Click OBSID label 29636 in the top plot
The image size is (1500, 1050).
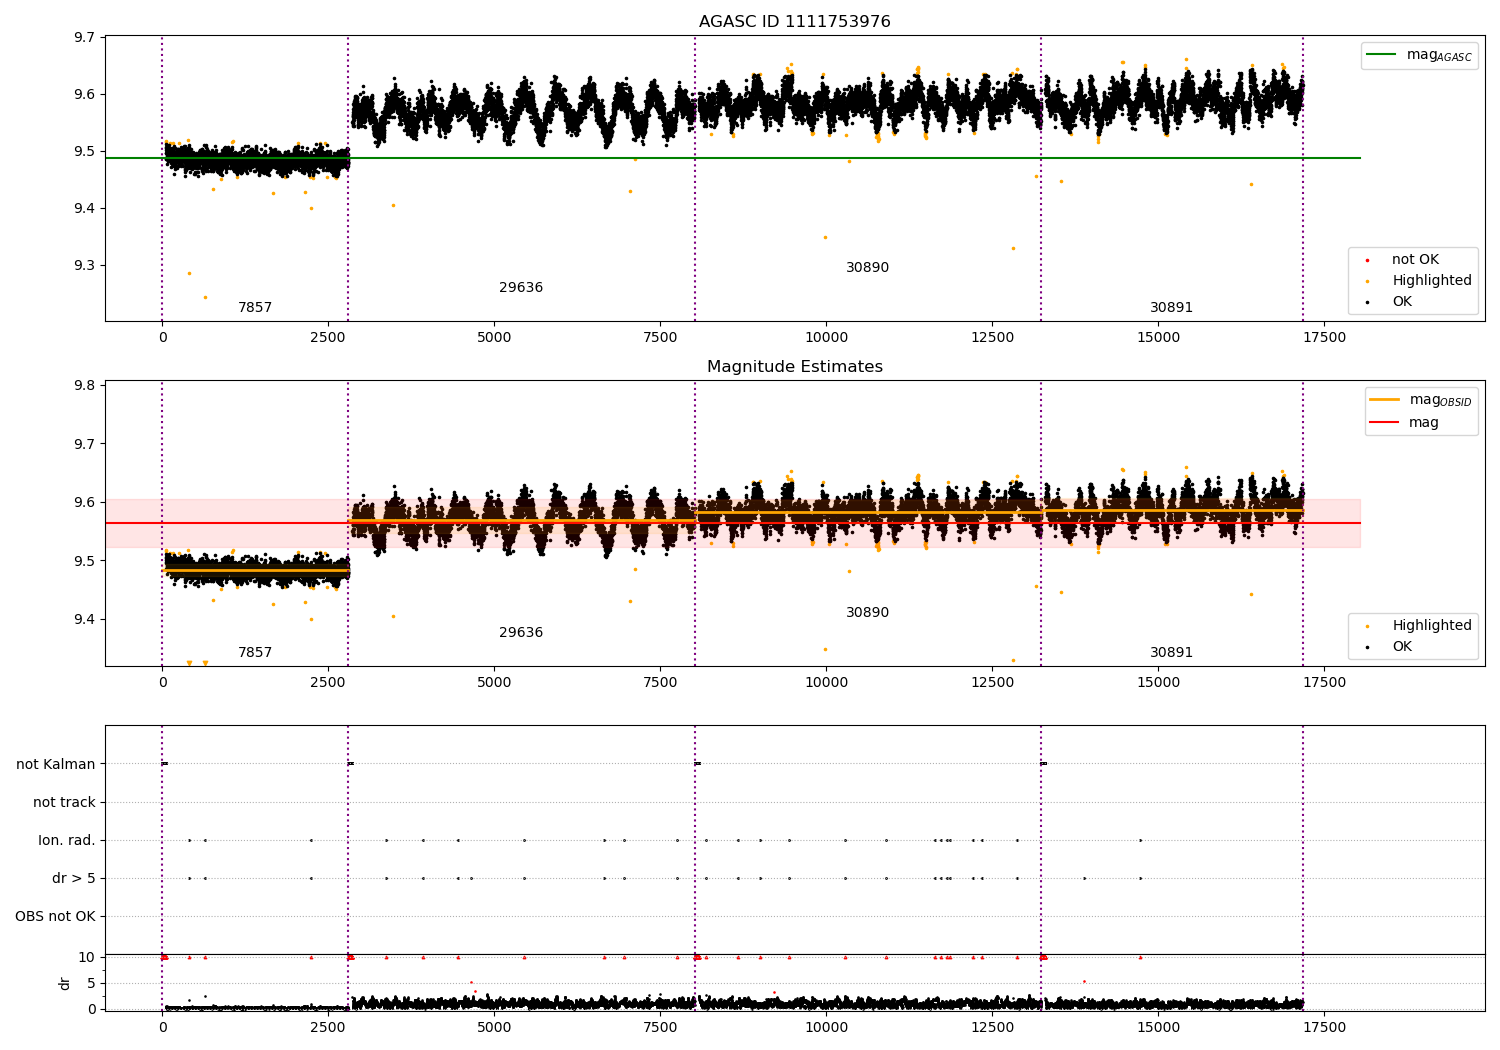click(x=521, y=288)
